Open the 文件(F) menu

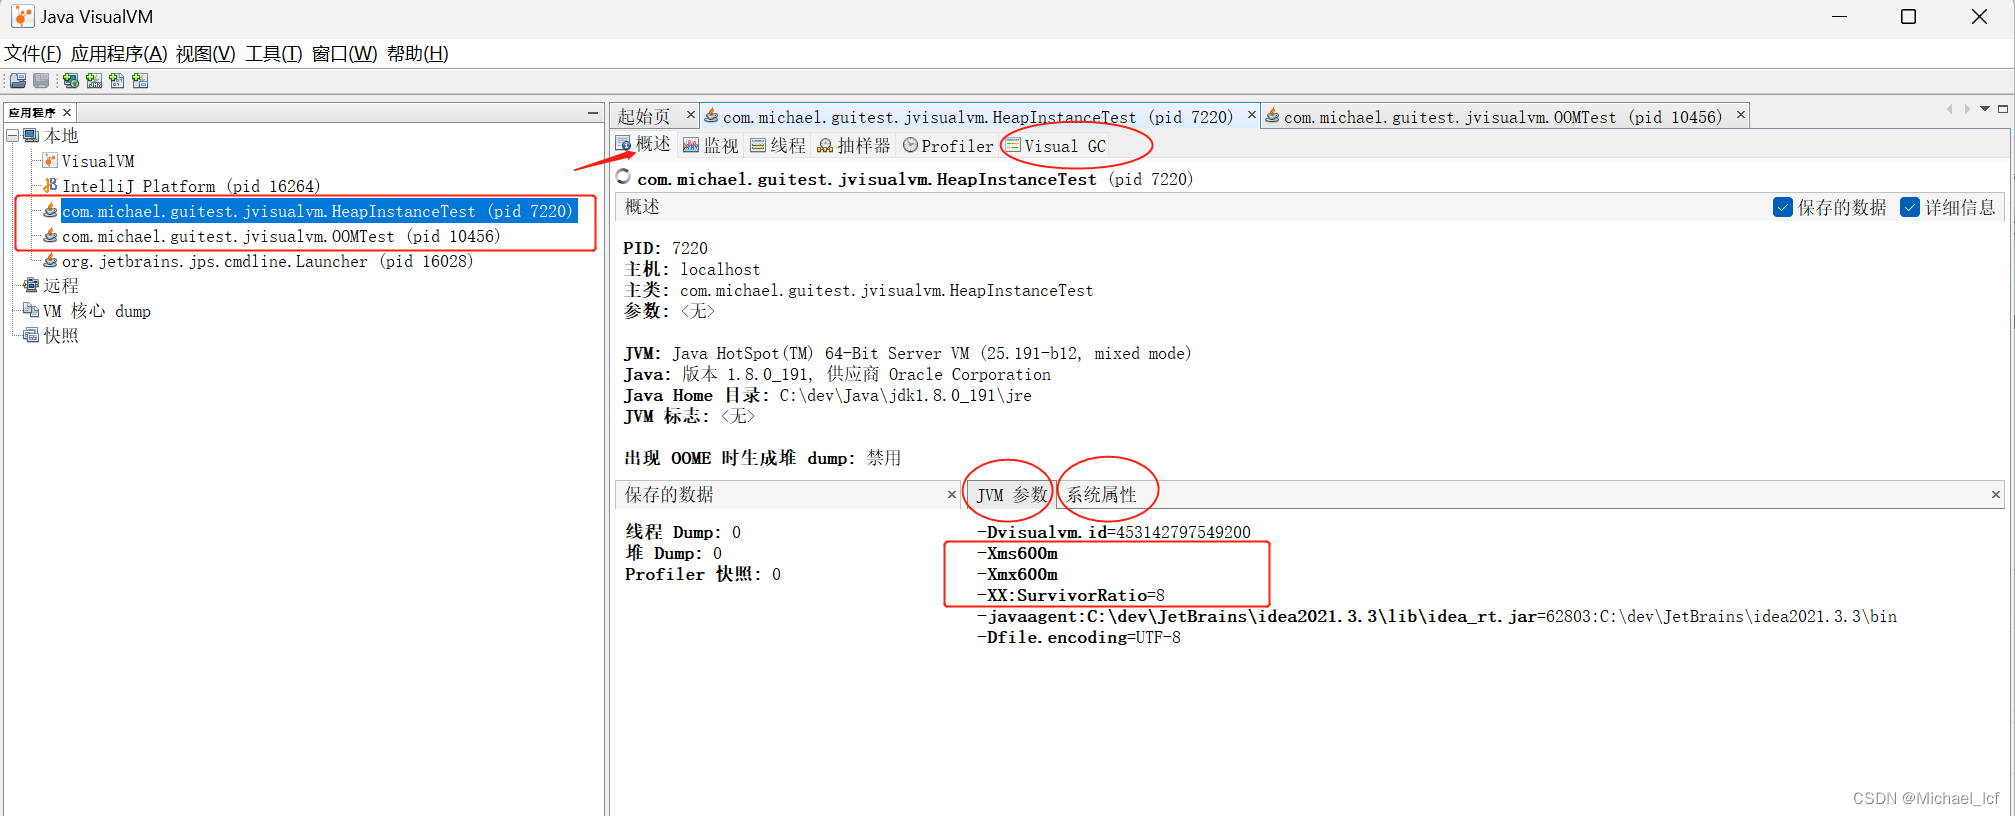pos(33,54)
